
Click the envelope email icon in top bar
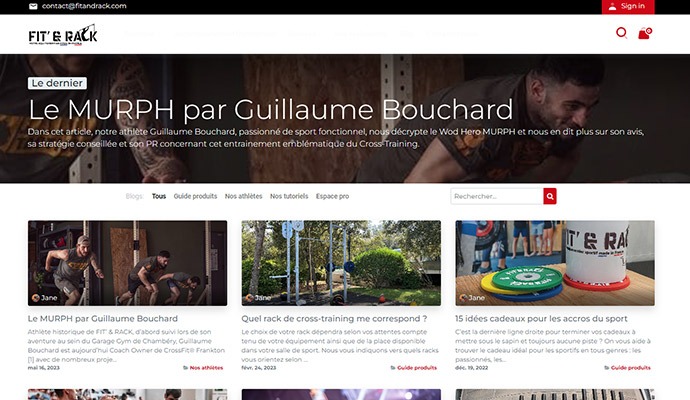pos(33,6)
